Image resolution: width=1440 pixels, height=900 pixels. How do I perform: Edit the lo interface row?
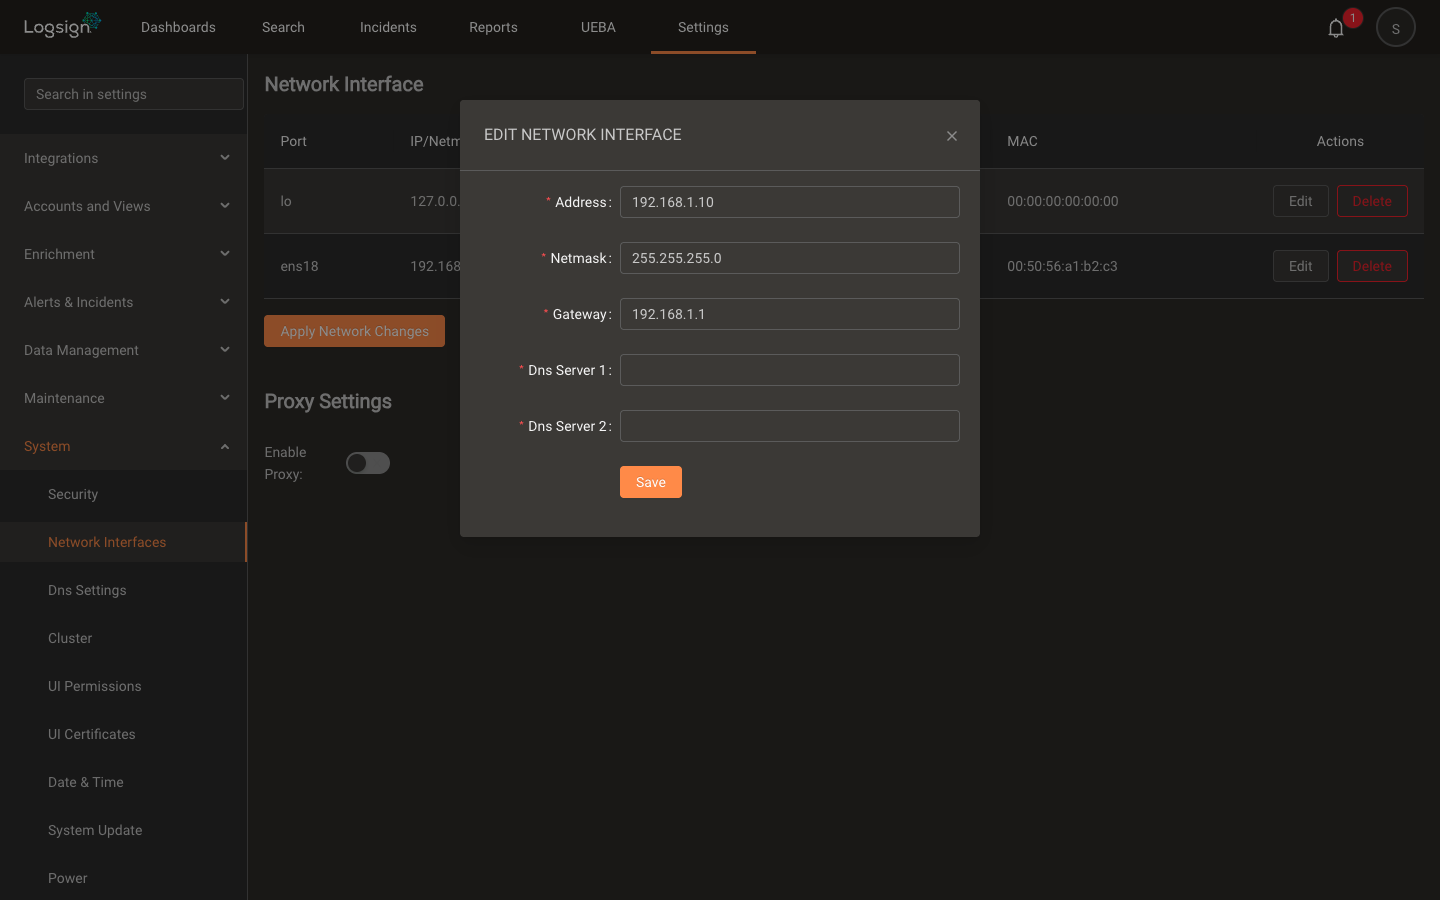[1300, 201]
